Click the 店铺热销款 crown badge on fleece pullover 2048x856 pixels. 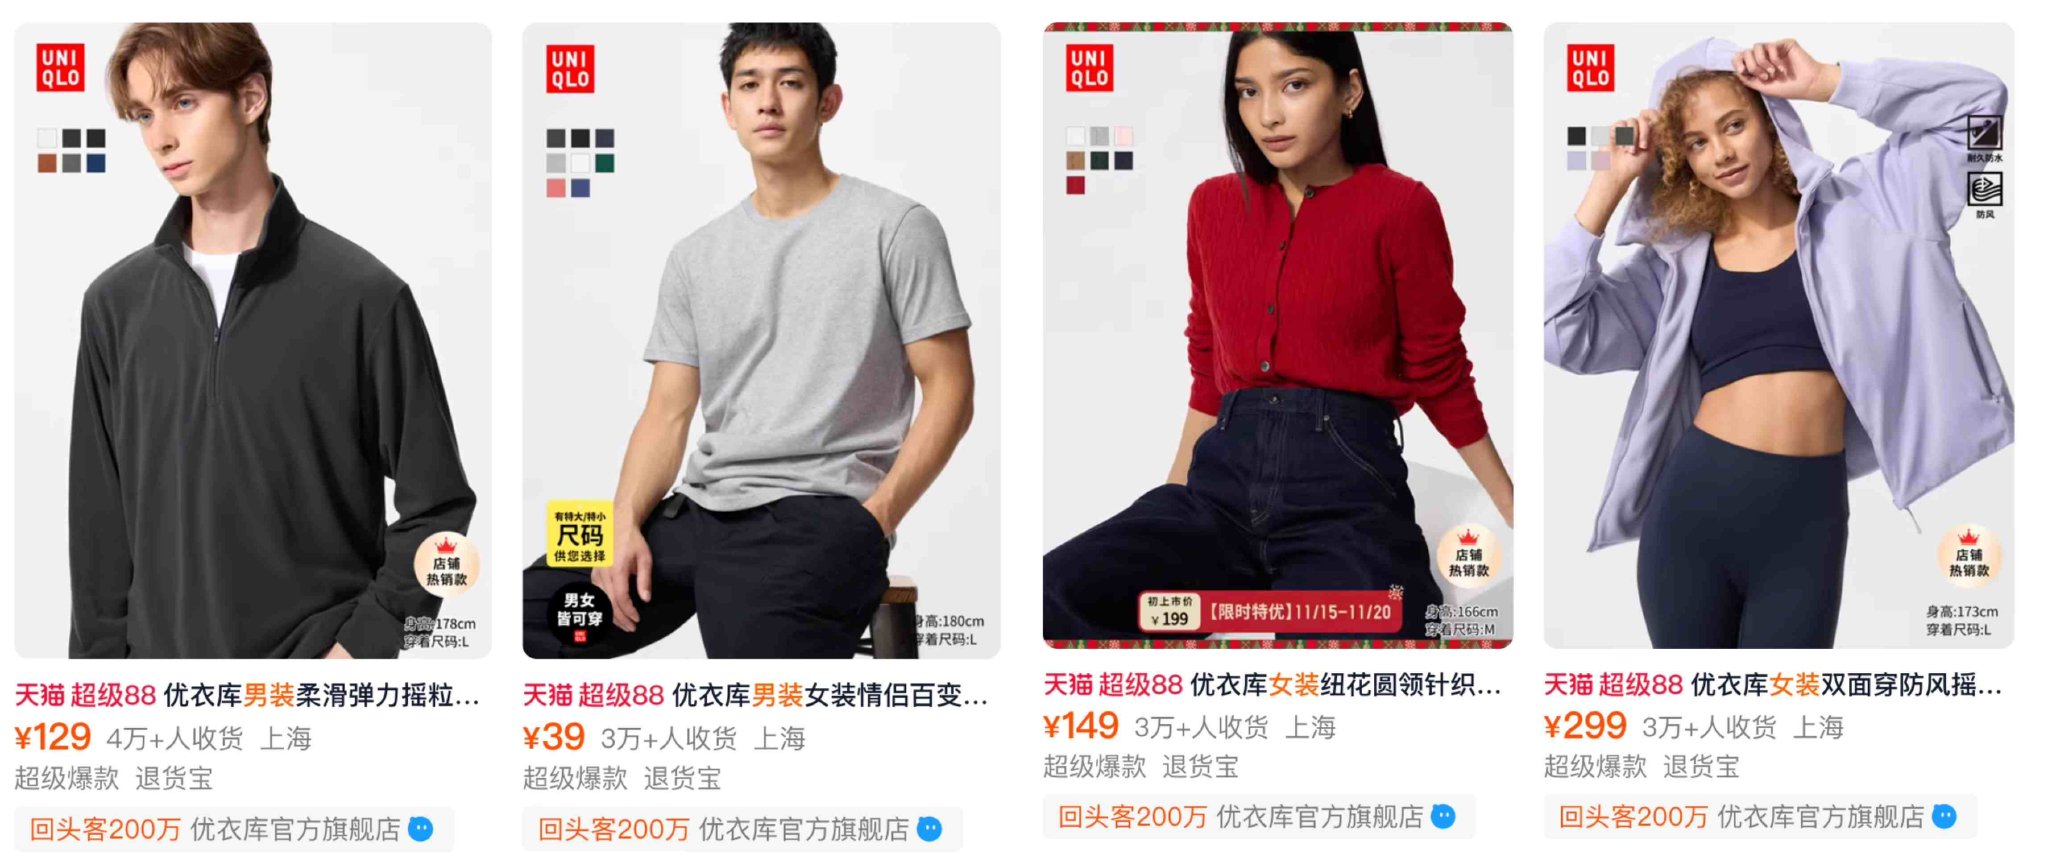[447, 564]
